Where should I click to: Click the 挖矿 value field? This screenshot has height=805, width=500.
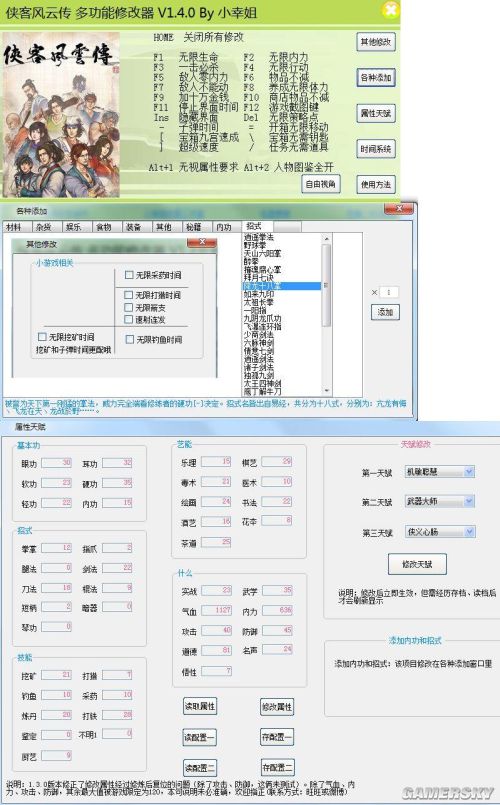[56, 675]
